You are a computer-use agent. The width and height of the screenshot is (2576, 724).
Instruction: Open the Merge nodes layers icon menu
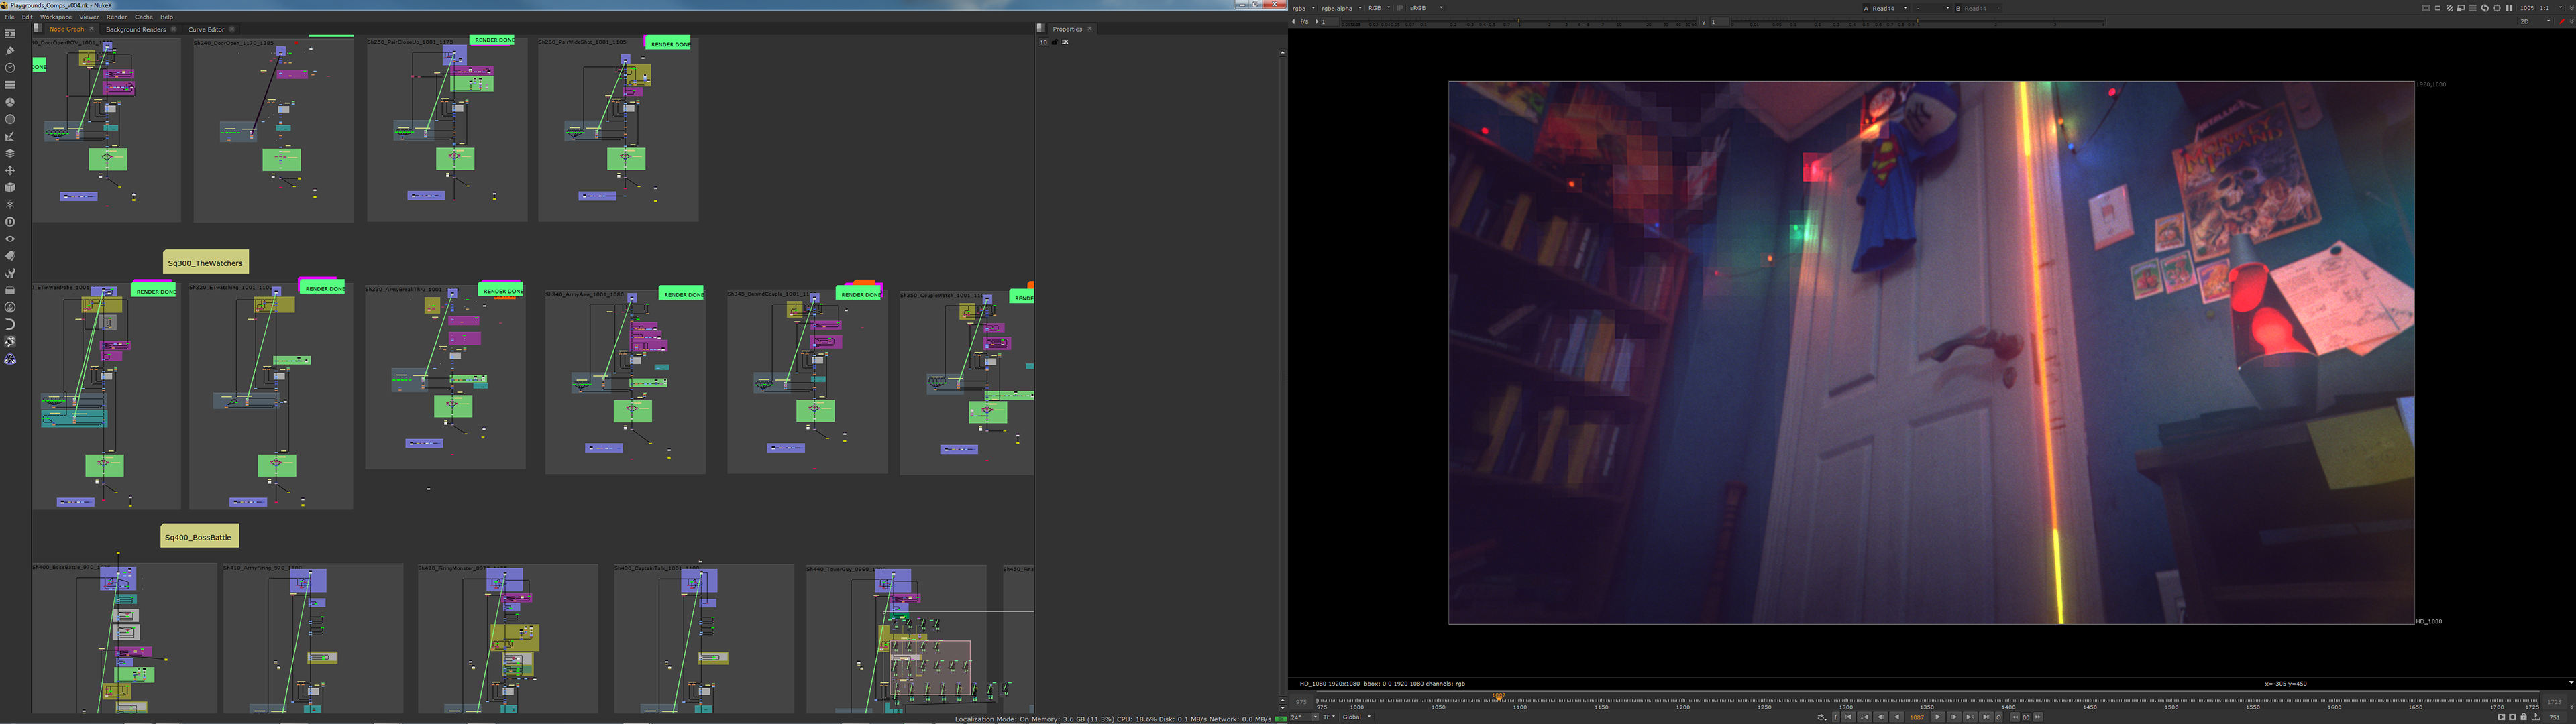10,153
